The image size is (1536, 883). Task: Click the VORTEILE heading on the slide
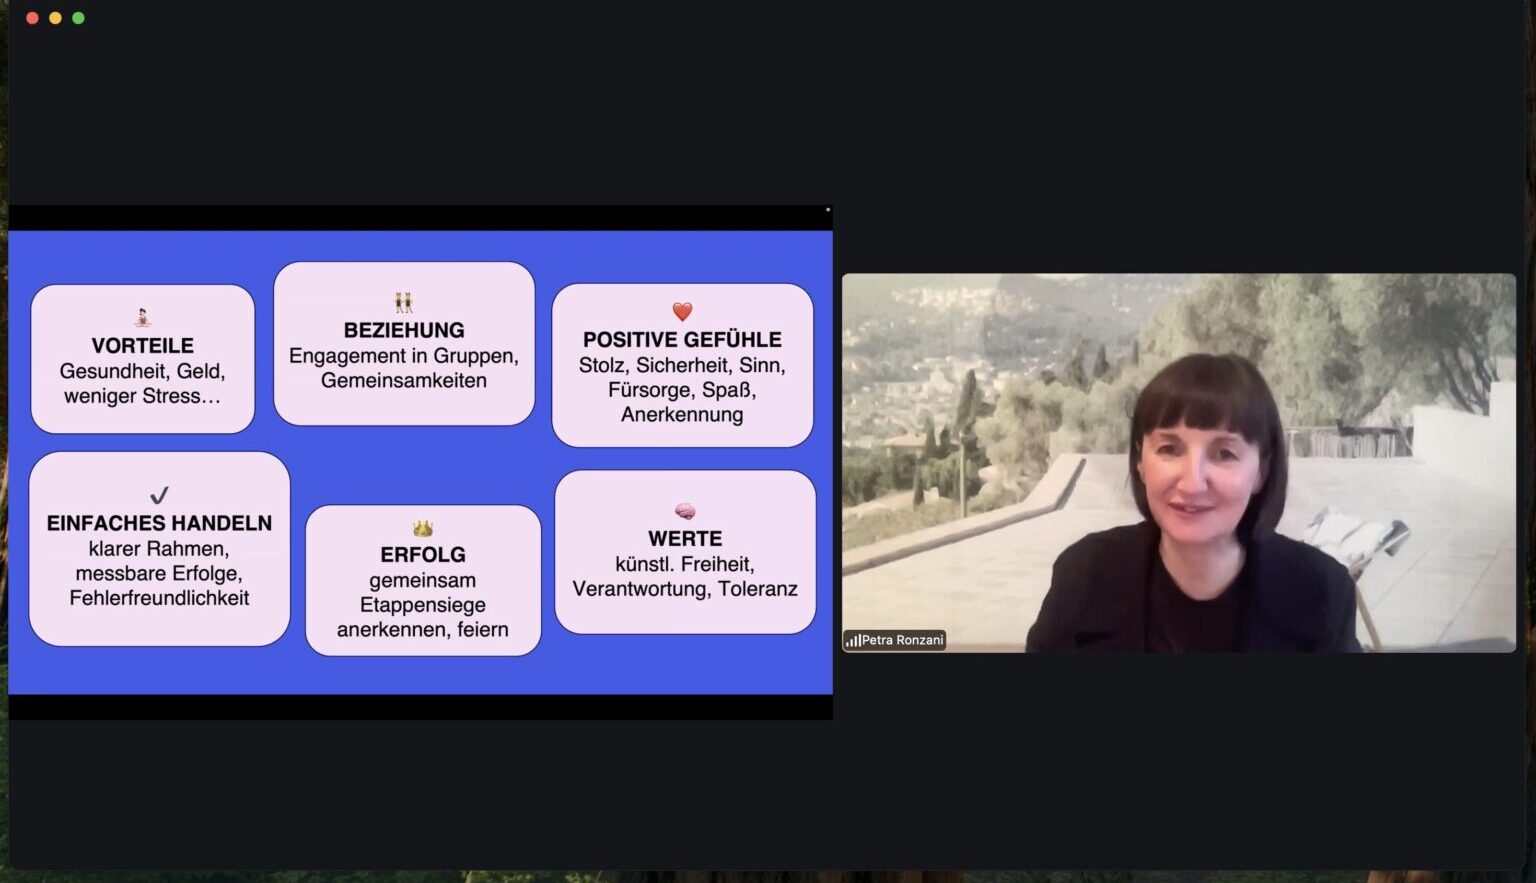coord(142,346)
